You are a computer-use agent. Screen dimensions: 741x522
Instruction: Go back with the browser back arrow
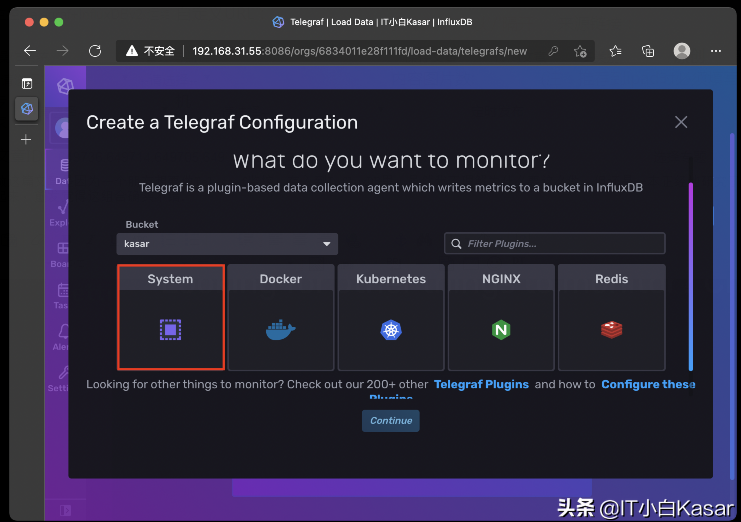[x=30, y=51]
